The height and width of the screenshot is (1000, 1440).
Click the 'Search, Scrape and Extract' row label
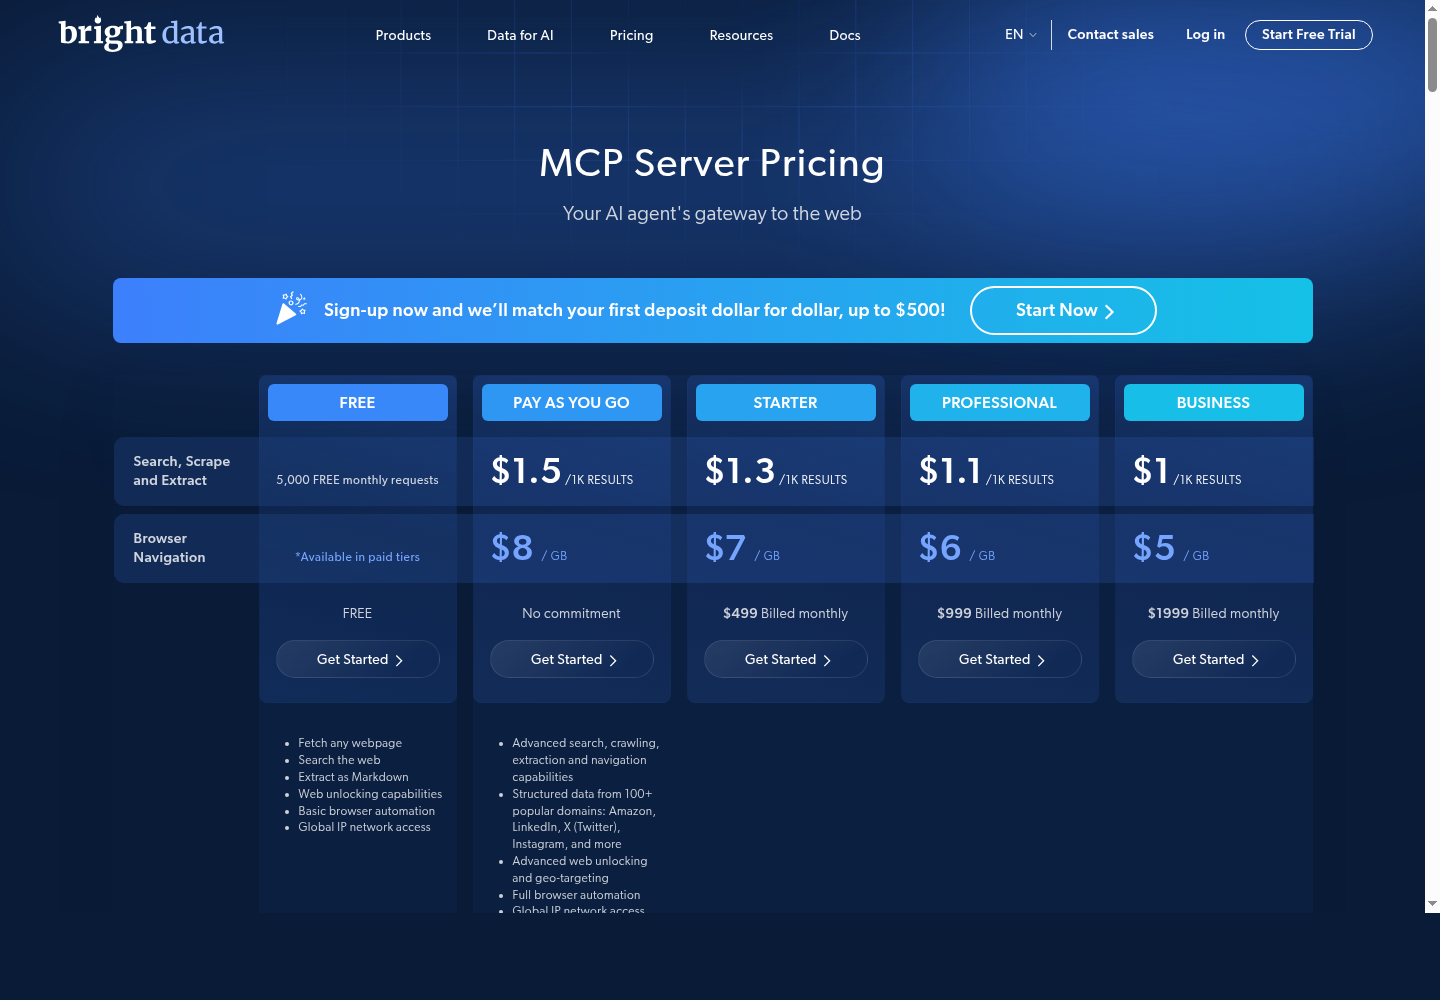pyautogui.click(x=182, y=471)
